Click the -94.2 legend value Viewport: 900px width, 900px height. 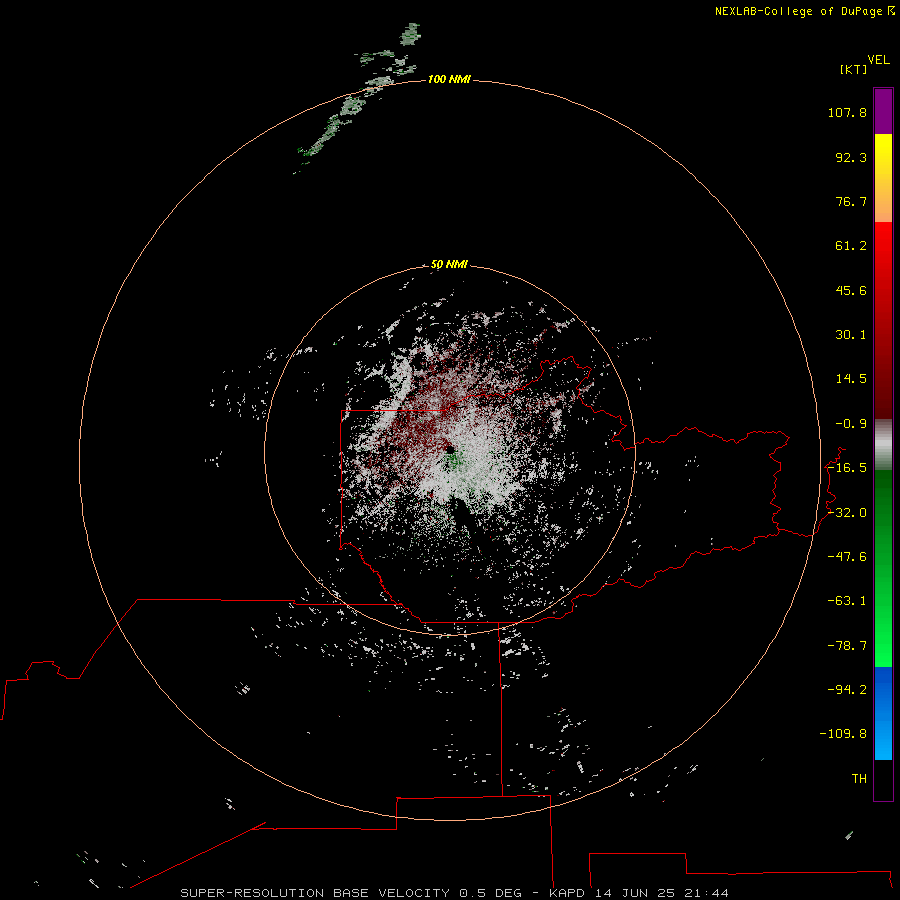point(847,690)
